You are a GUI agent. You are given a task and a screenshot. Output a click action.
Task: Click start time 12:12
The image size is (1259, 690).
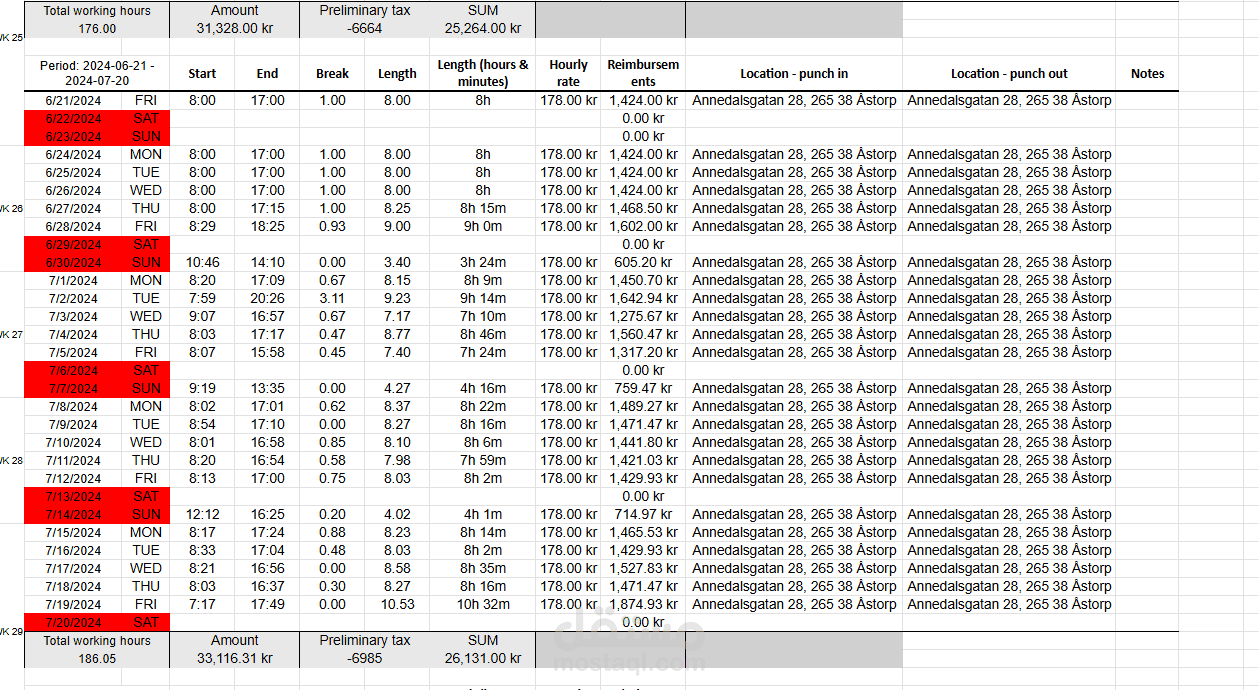[x=202, y=514]
